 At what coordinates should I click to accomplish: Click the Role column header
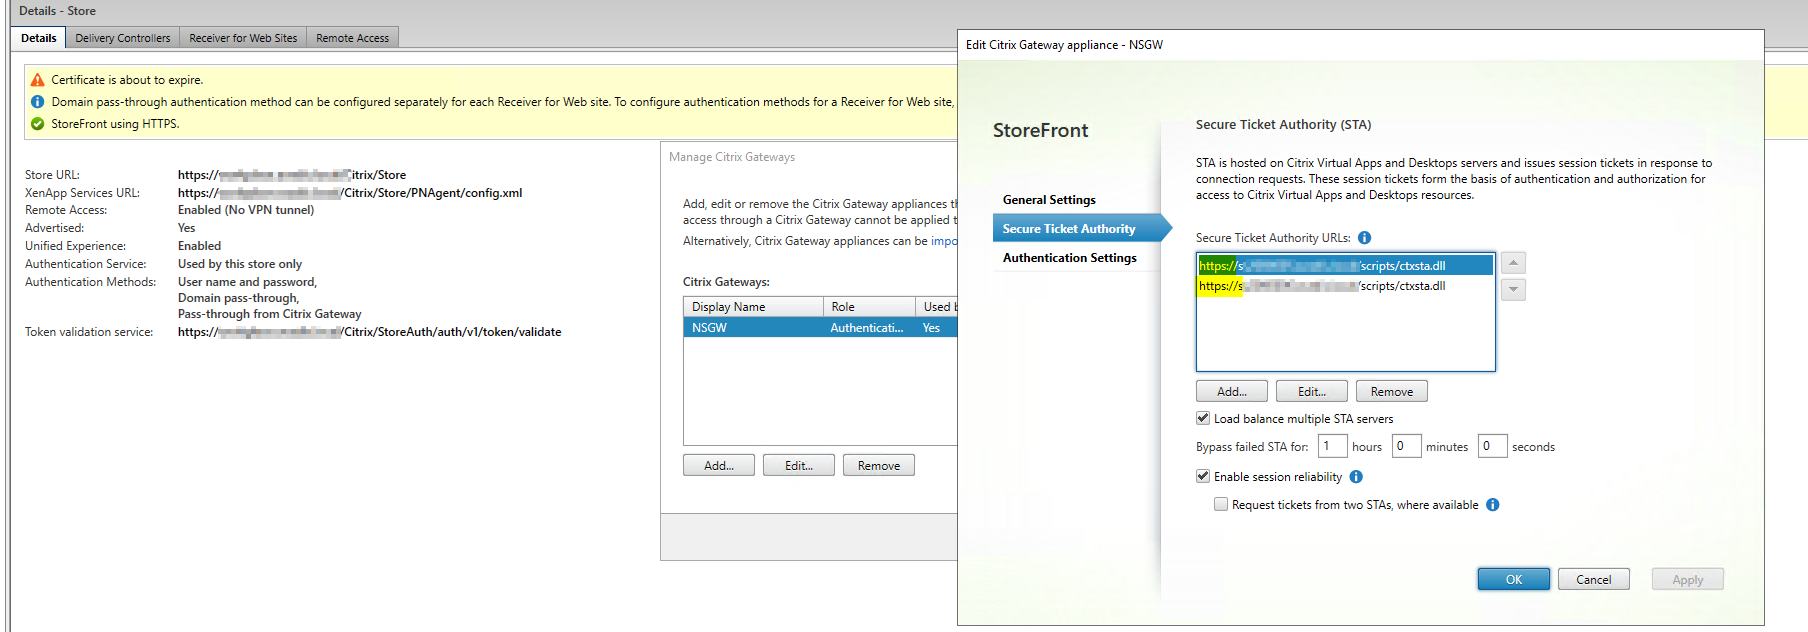[869, 307]
